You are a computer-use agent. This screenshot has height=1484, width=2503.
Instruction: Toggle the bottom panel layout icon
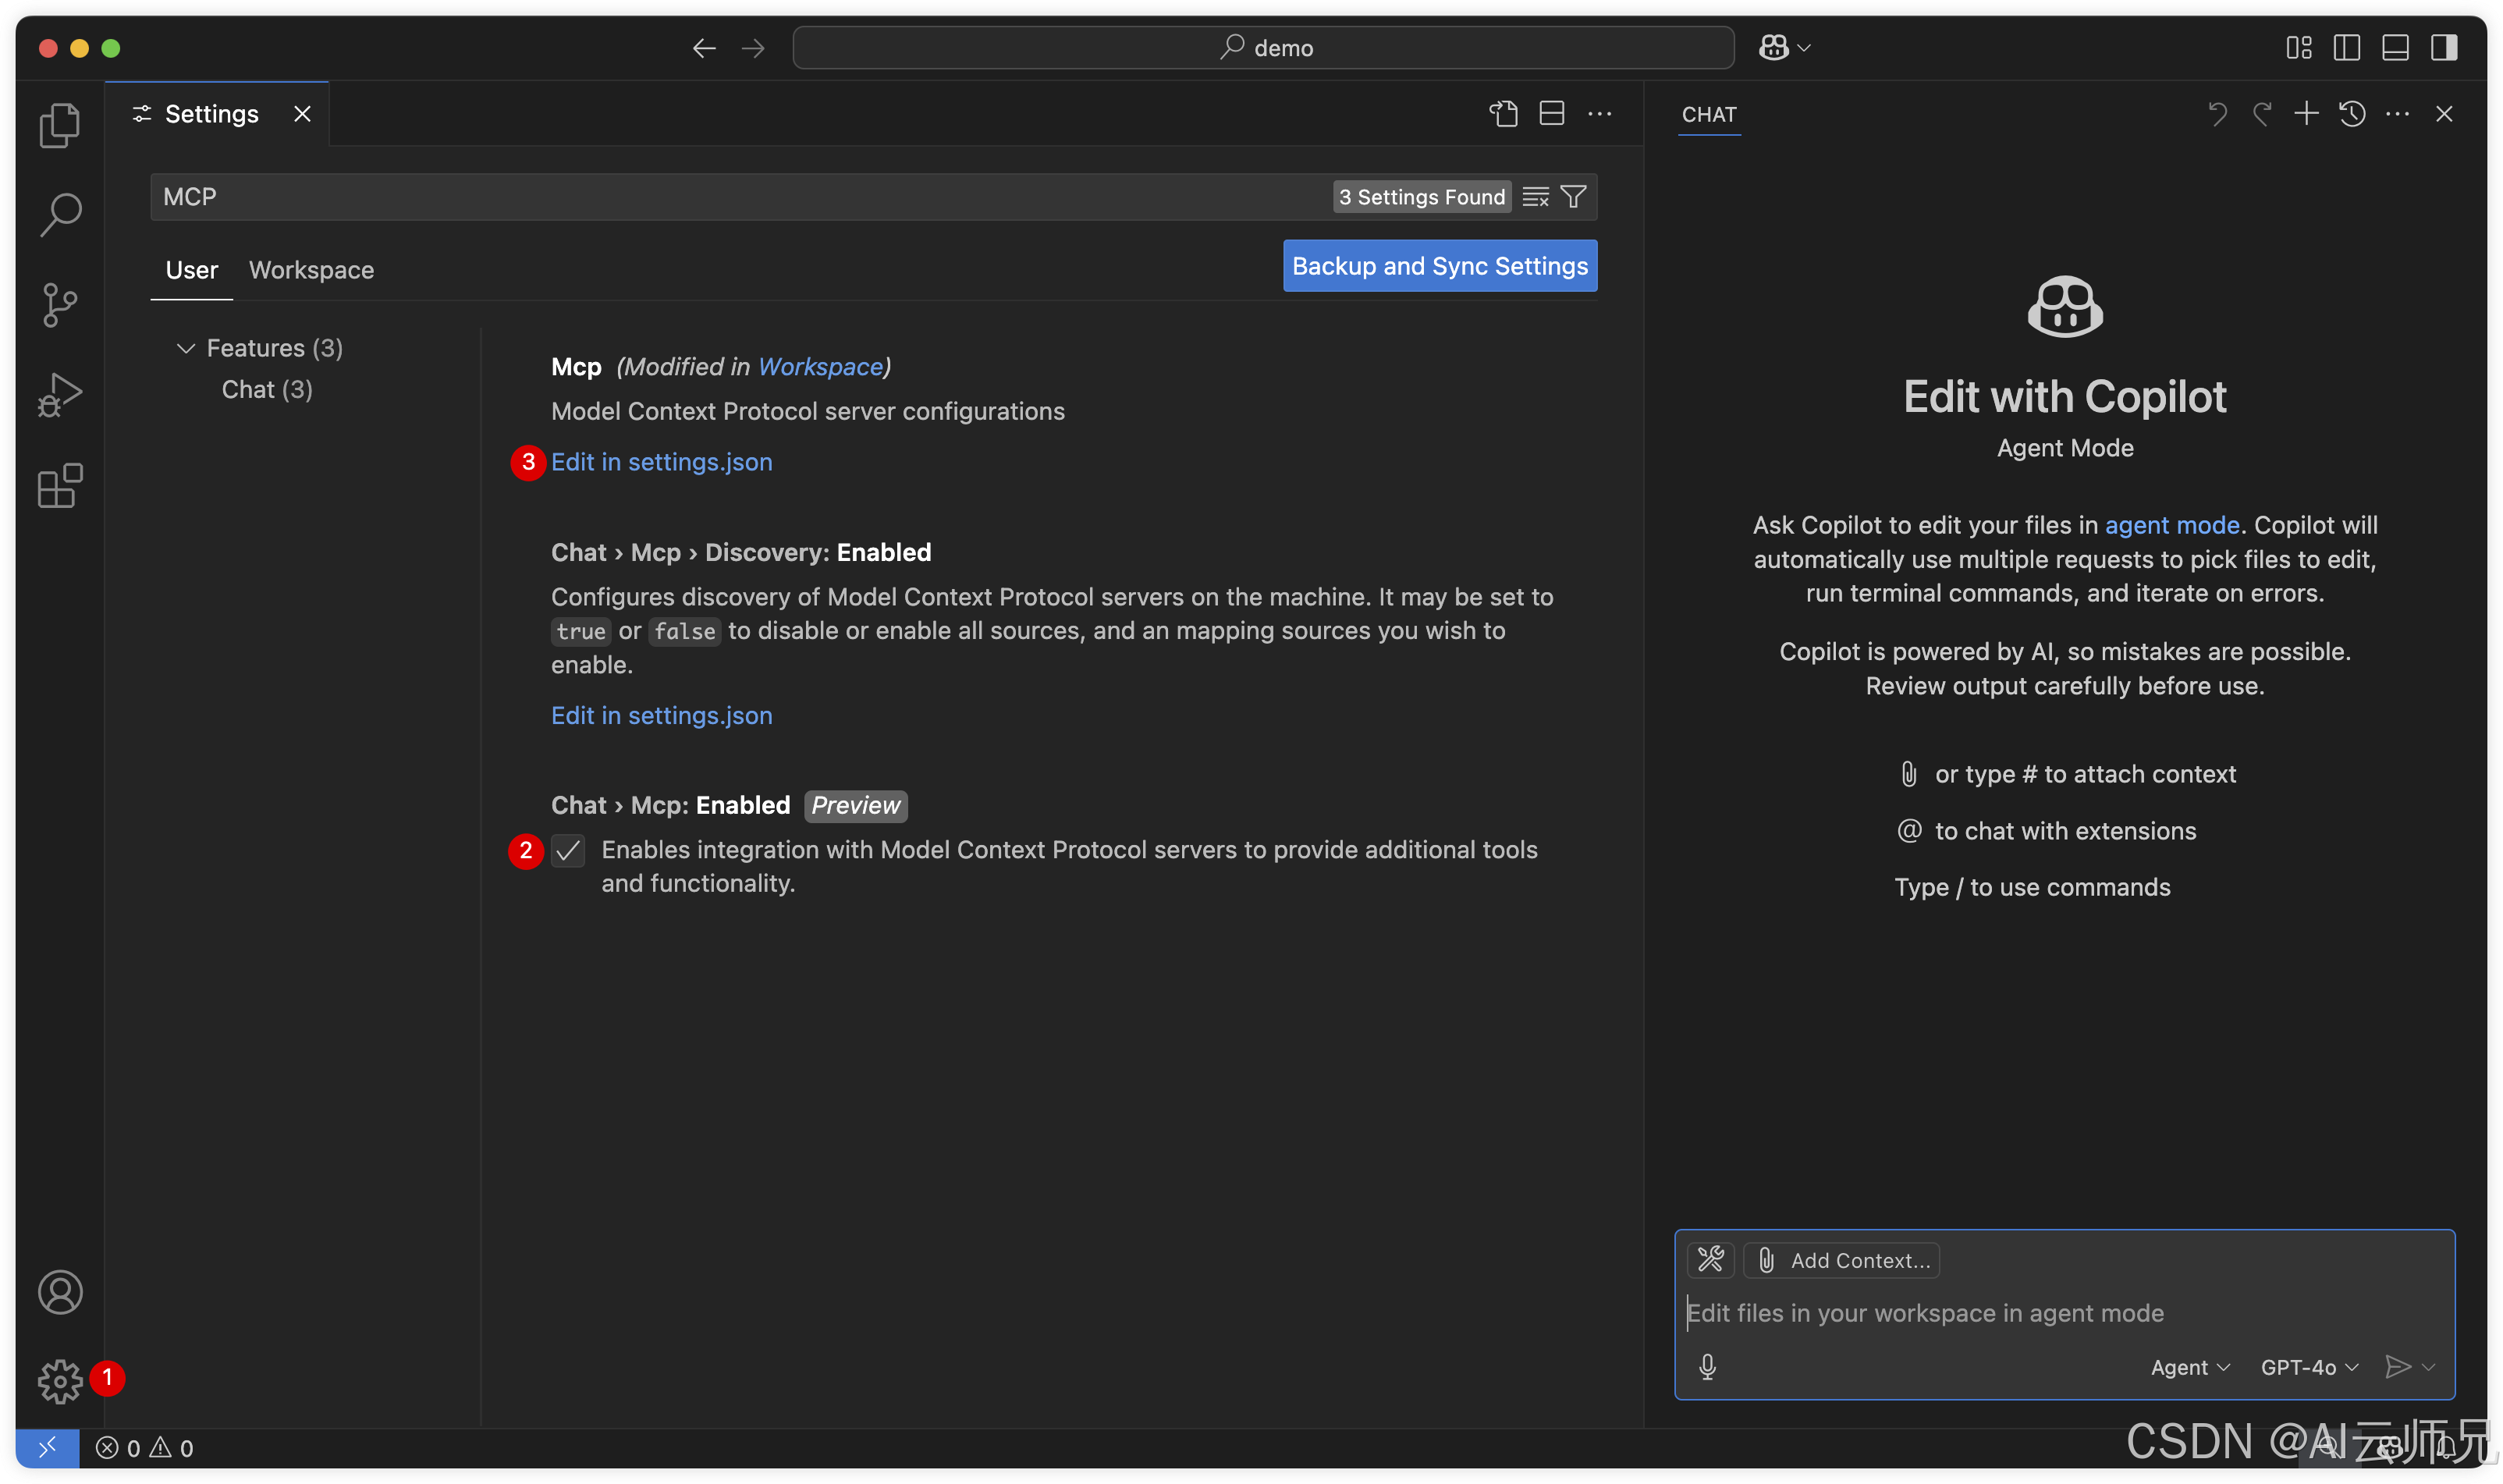(2395, 48)
